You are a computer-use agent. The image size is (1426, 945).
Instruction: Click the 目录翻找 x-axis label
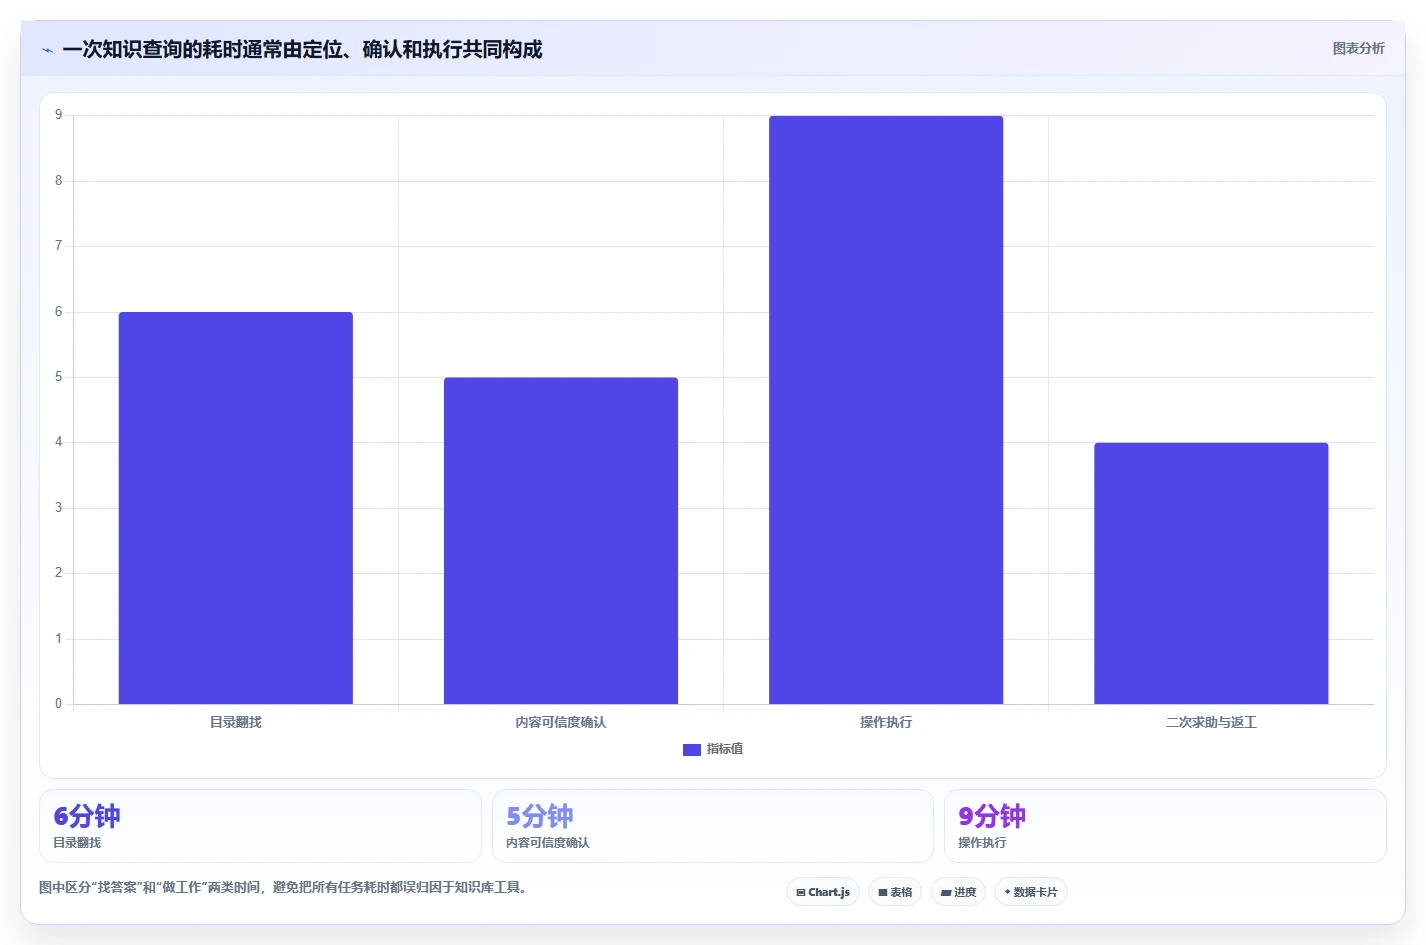coord(236,722)
